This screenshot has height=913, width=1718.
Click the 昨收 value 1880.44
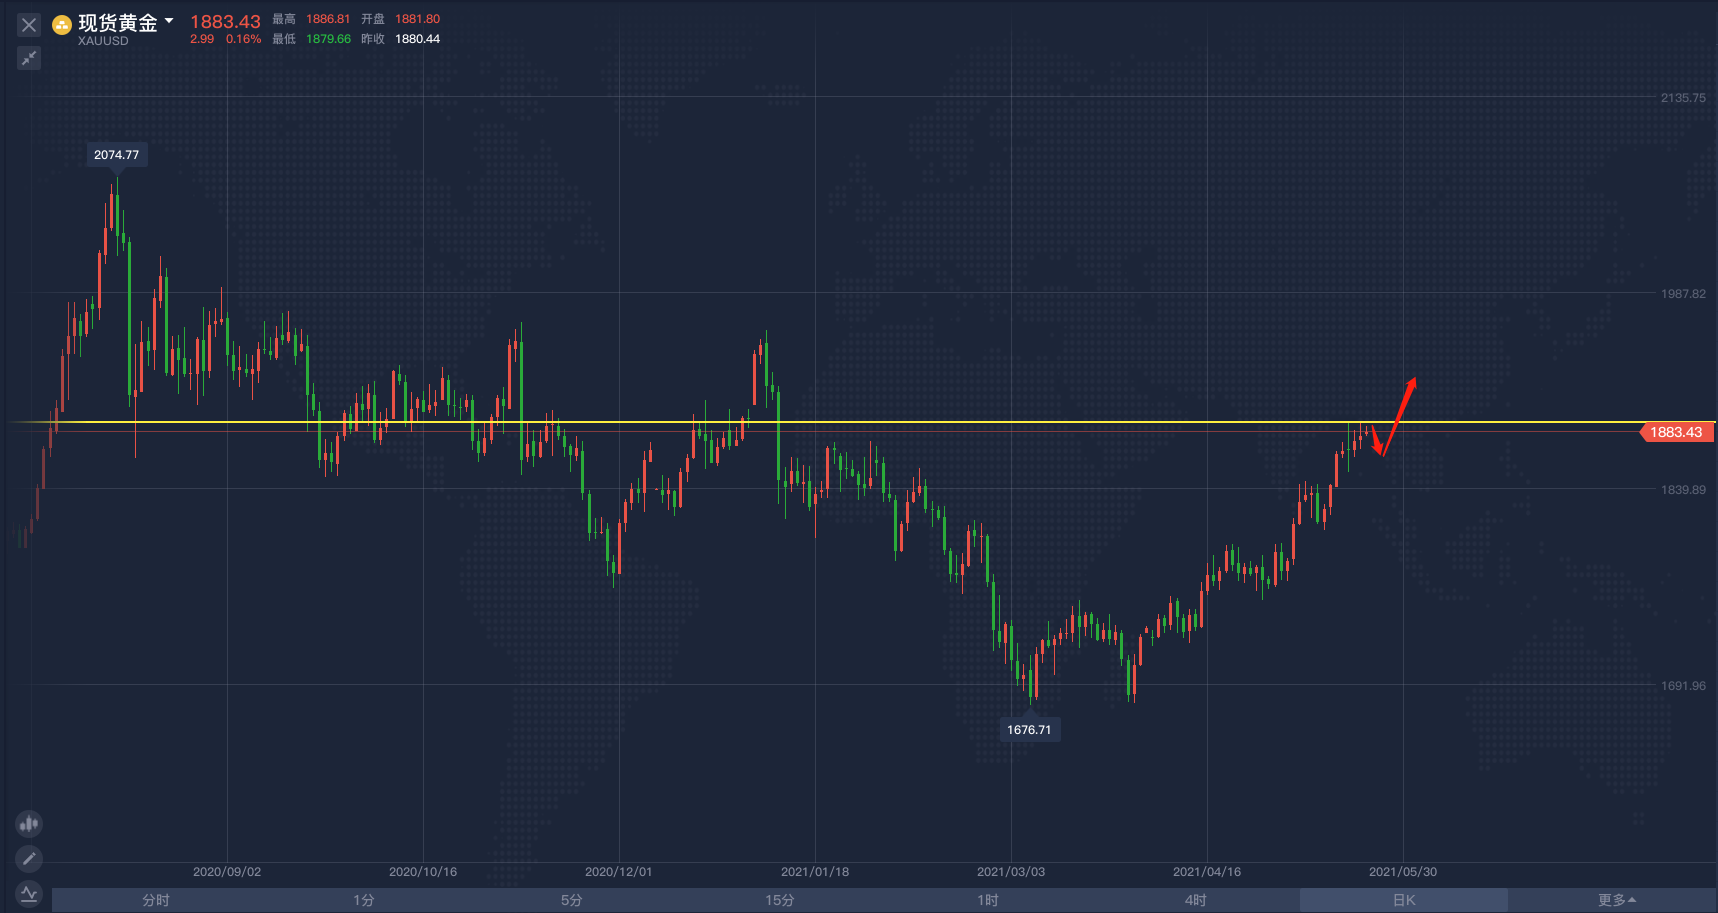417,39
